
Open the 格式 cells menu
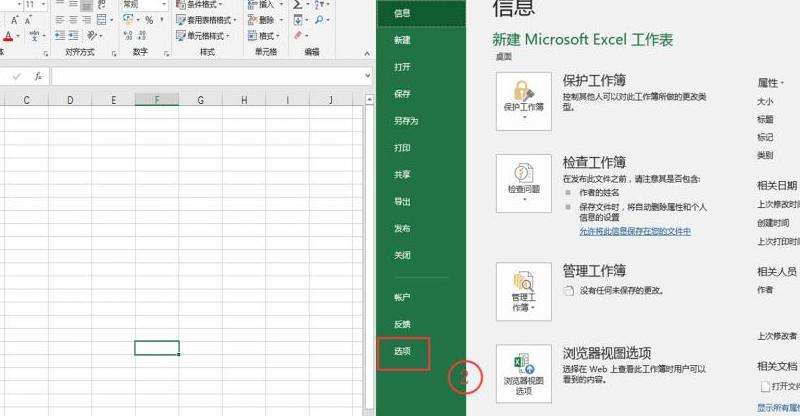tap(263, 36)
